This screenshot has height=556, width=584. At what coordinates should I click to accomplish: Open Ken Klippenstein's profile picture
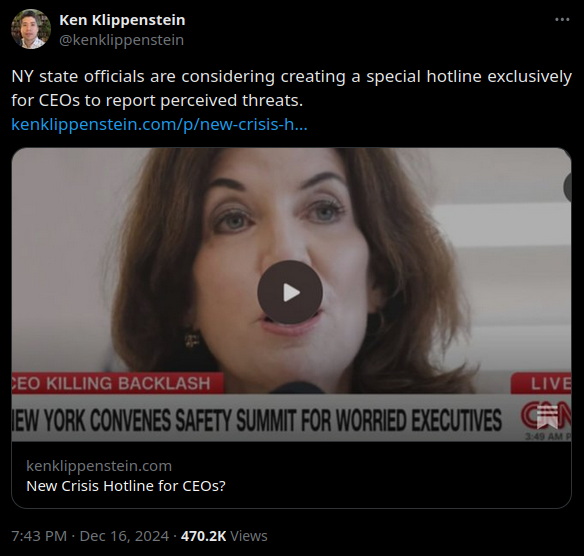coord(31,29)
